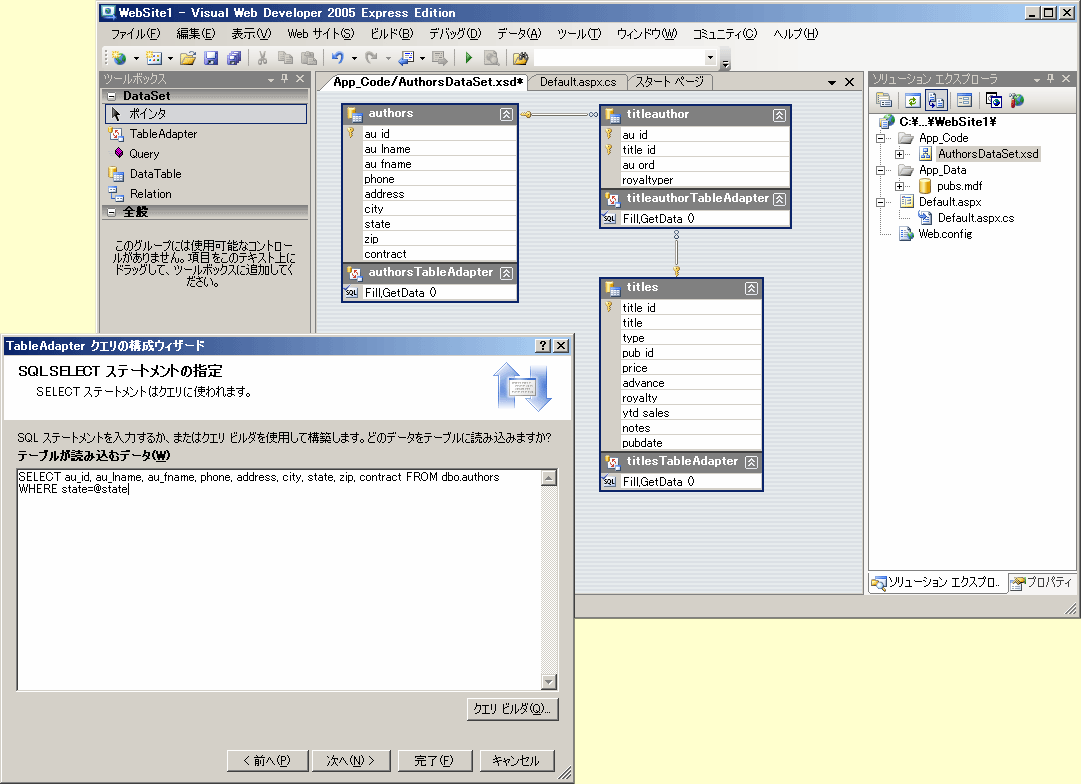Expand the pubs.mdf tree node
The height and width of the screenshot is (784, 1081).
(x=900, y=186)
